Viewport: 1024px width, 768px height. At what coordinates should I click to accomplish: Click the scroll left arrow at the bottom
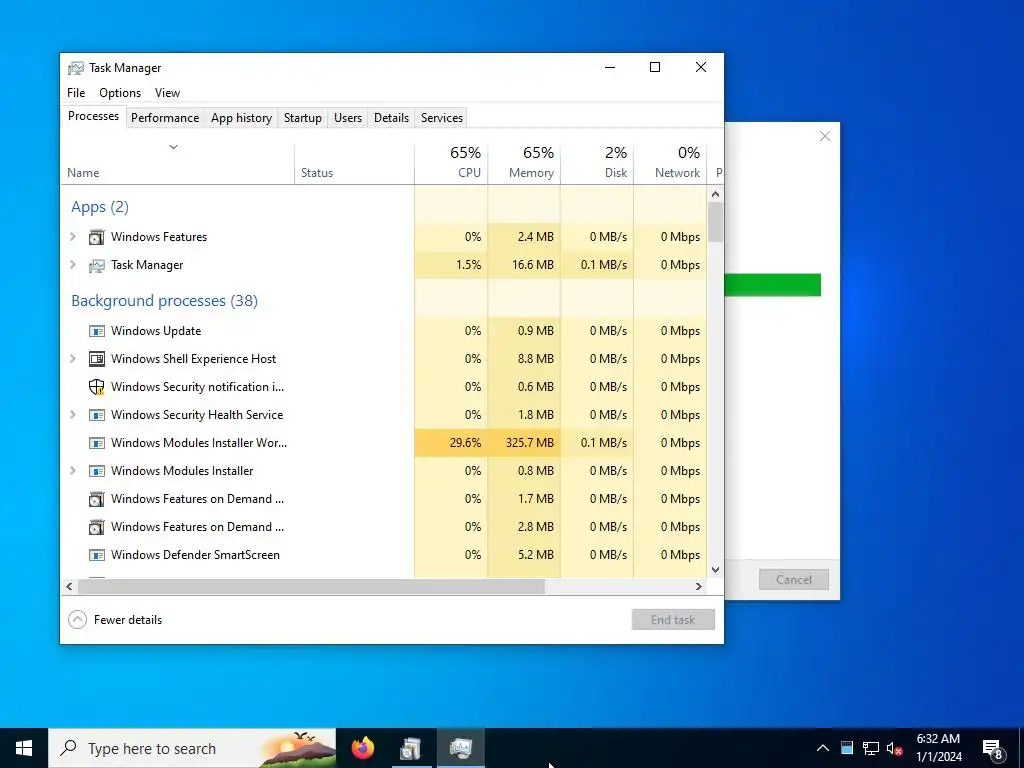(69, 586)
